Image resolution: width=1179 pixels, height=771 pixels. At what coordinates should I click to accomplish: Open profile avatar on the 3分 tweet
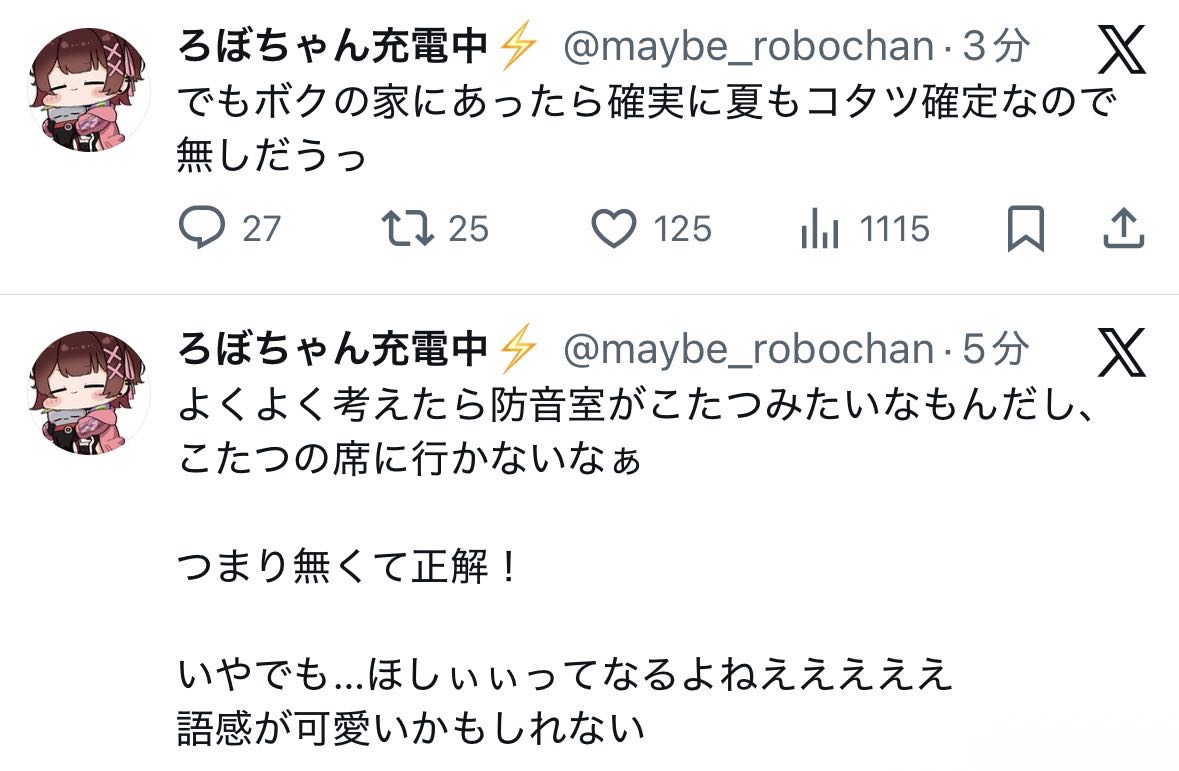[89, 90]
